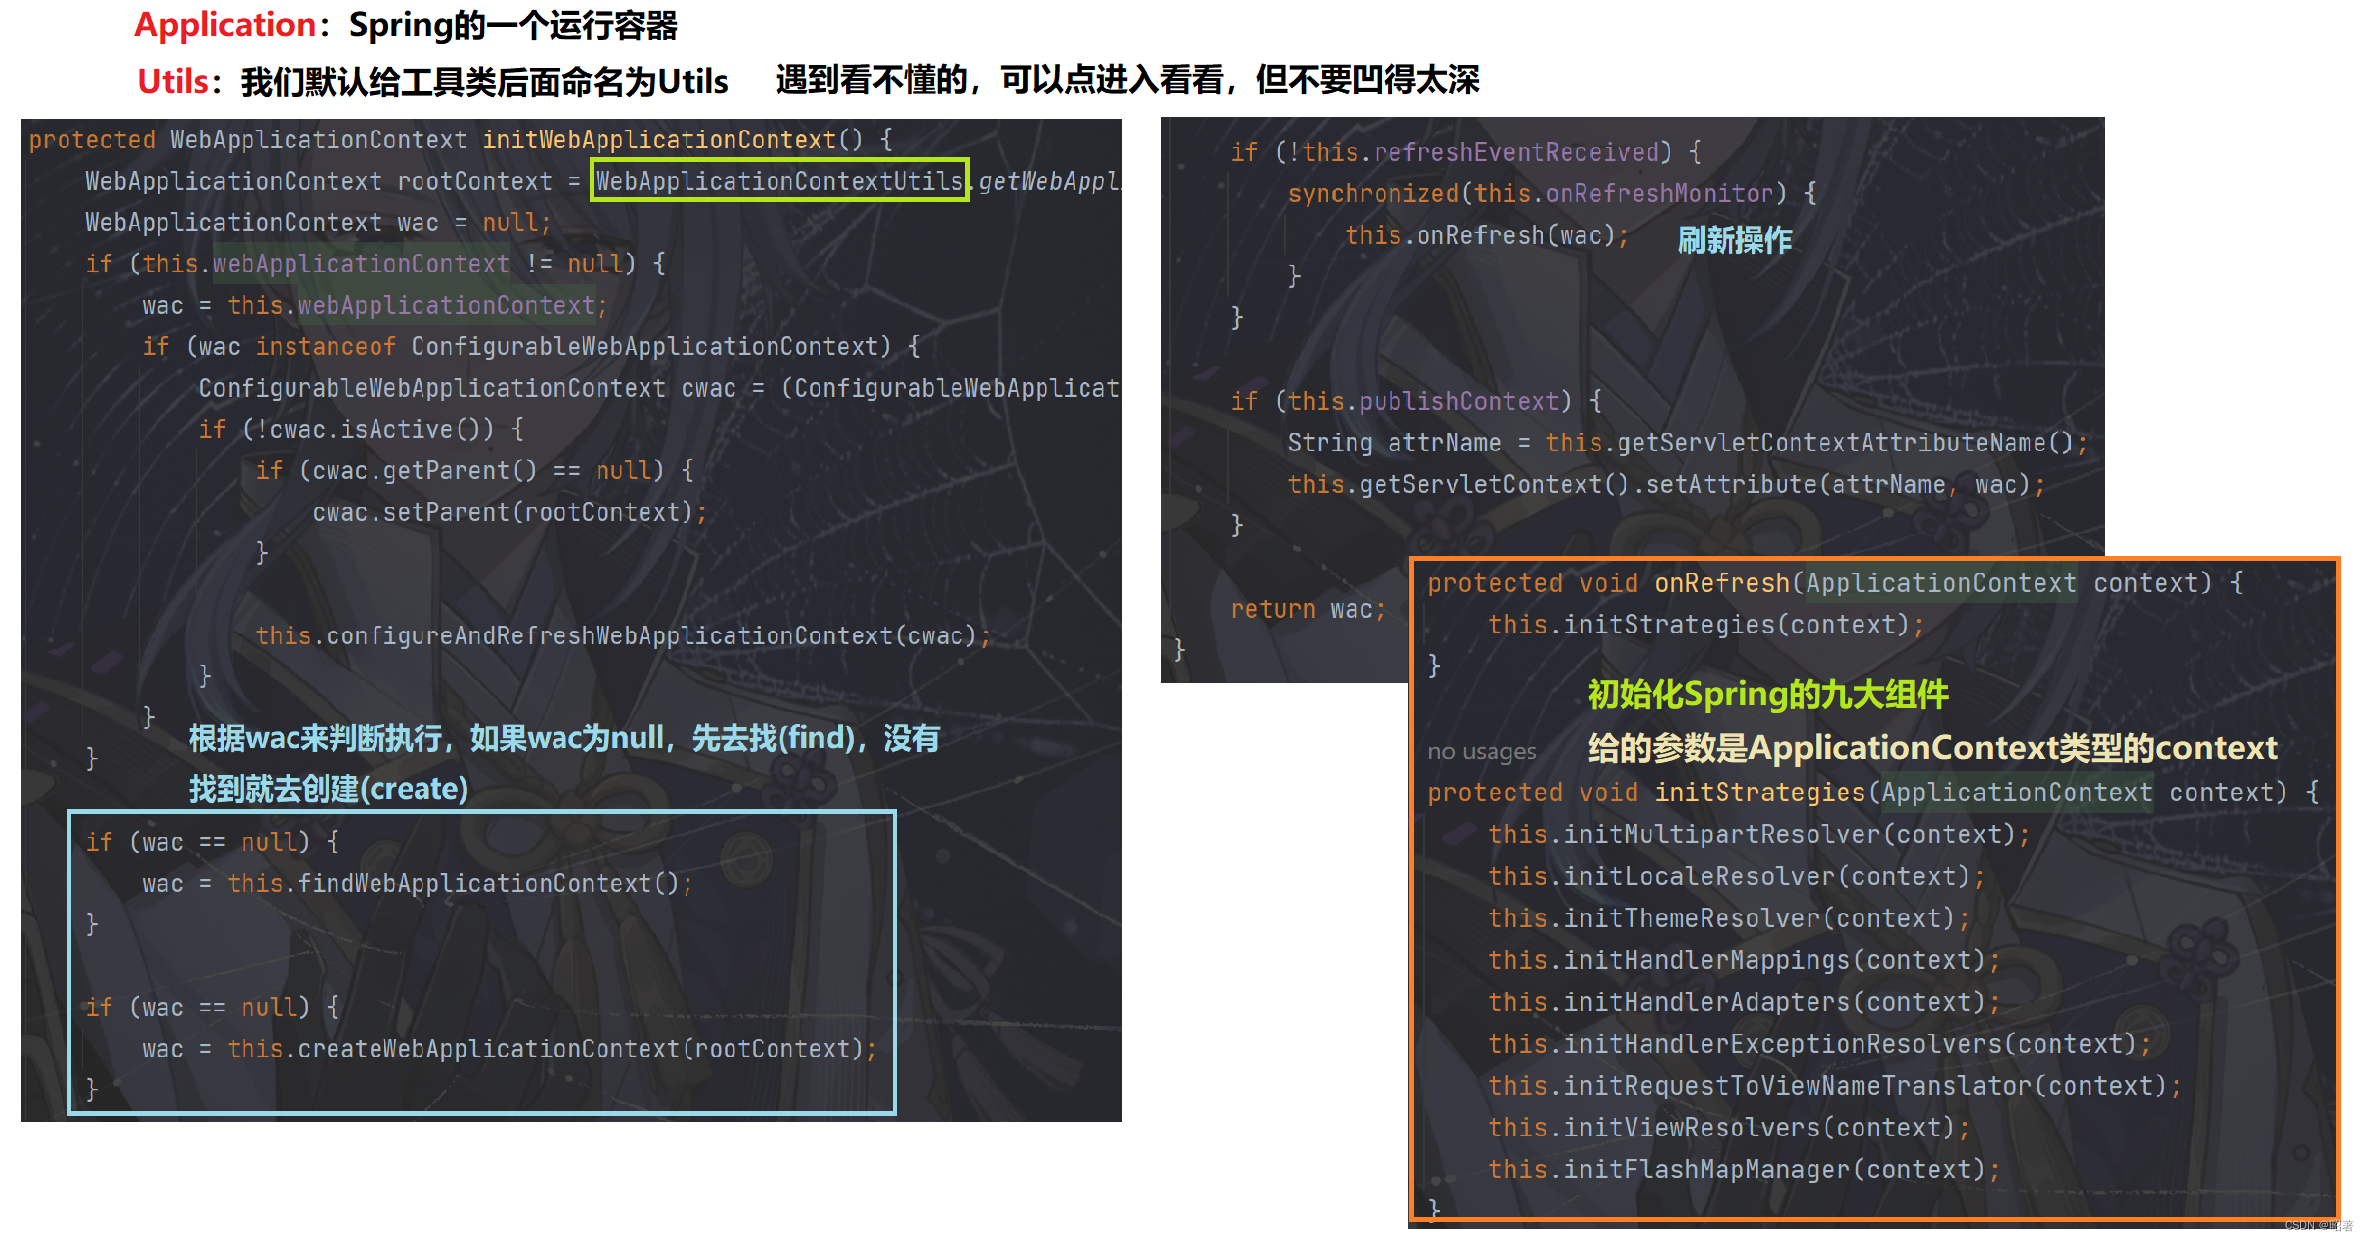2369x1241 pixels.
Task: Click the initRequestToViewNameTranslator(context) line
Action: 1834,1087
